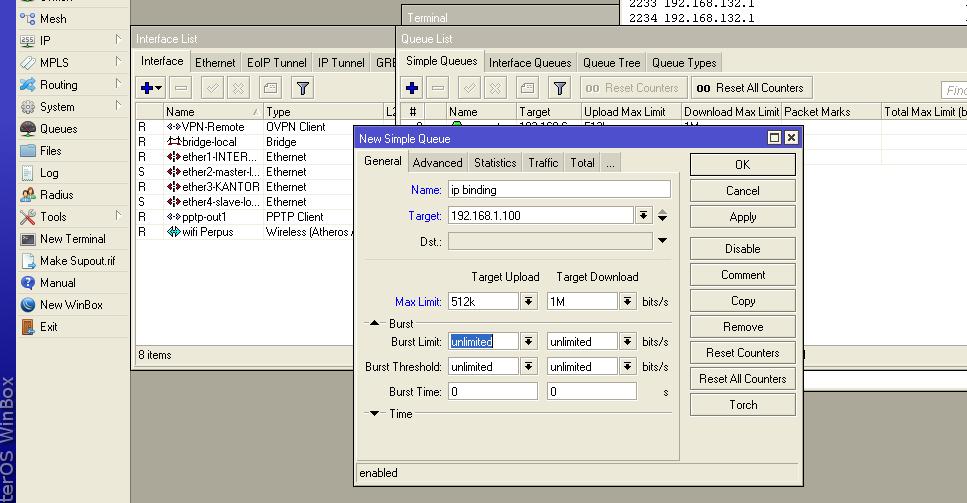967x503 pixels.
Task: Click the Target address field
Action: click(x=540, y=216)
